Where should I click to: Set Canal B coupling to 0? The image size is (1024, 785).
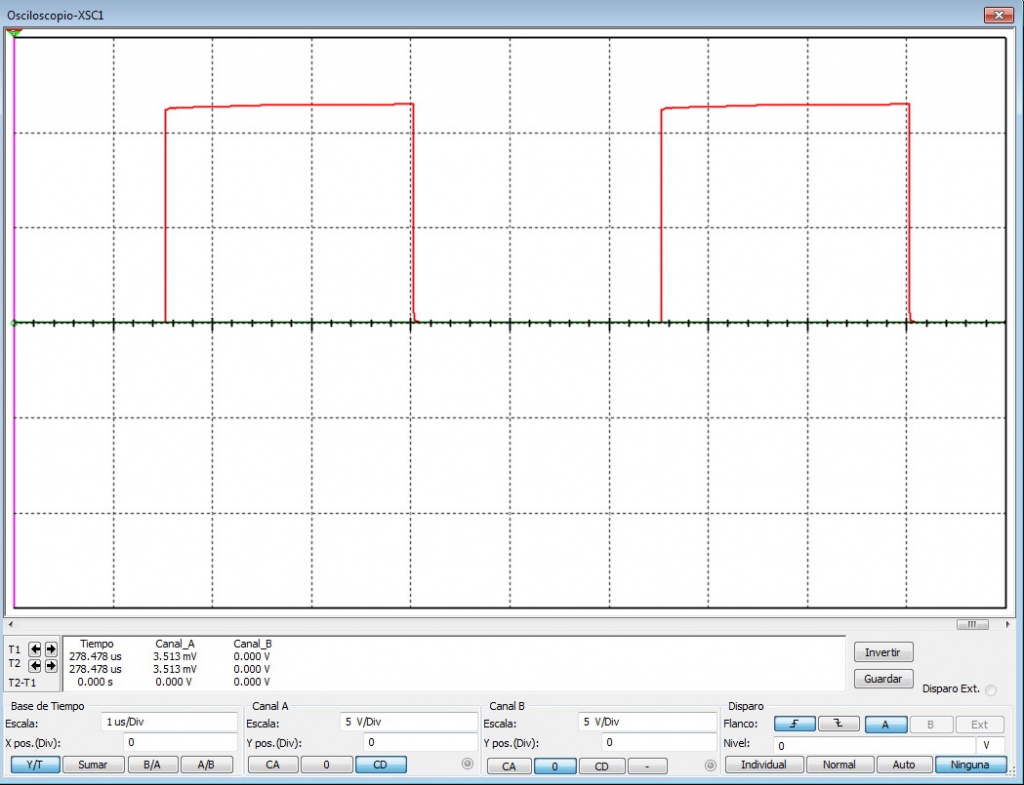point(555,766)
